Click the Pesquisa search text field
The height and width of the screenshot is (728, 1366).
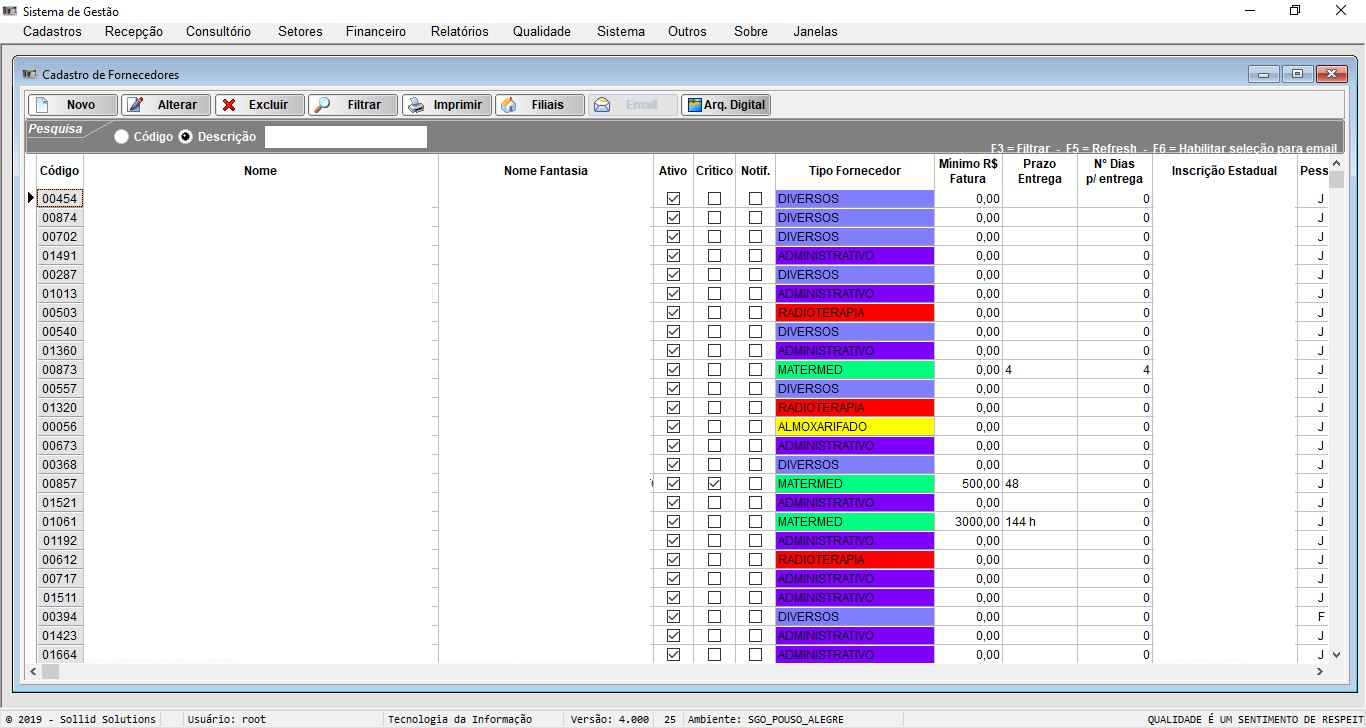346,137
